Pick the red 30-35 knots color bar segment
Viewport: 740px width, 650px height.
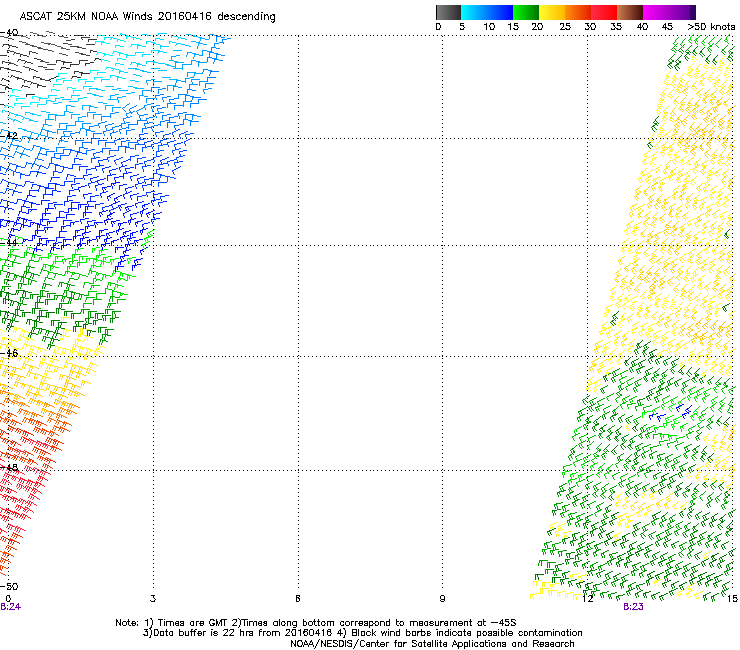point(604,12)
